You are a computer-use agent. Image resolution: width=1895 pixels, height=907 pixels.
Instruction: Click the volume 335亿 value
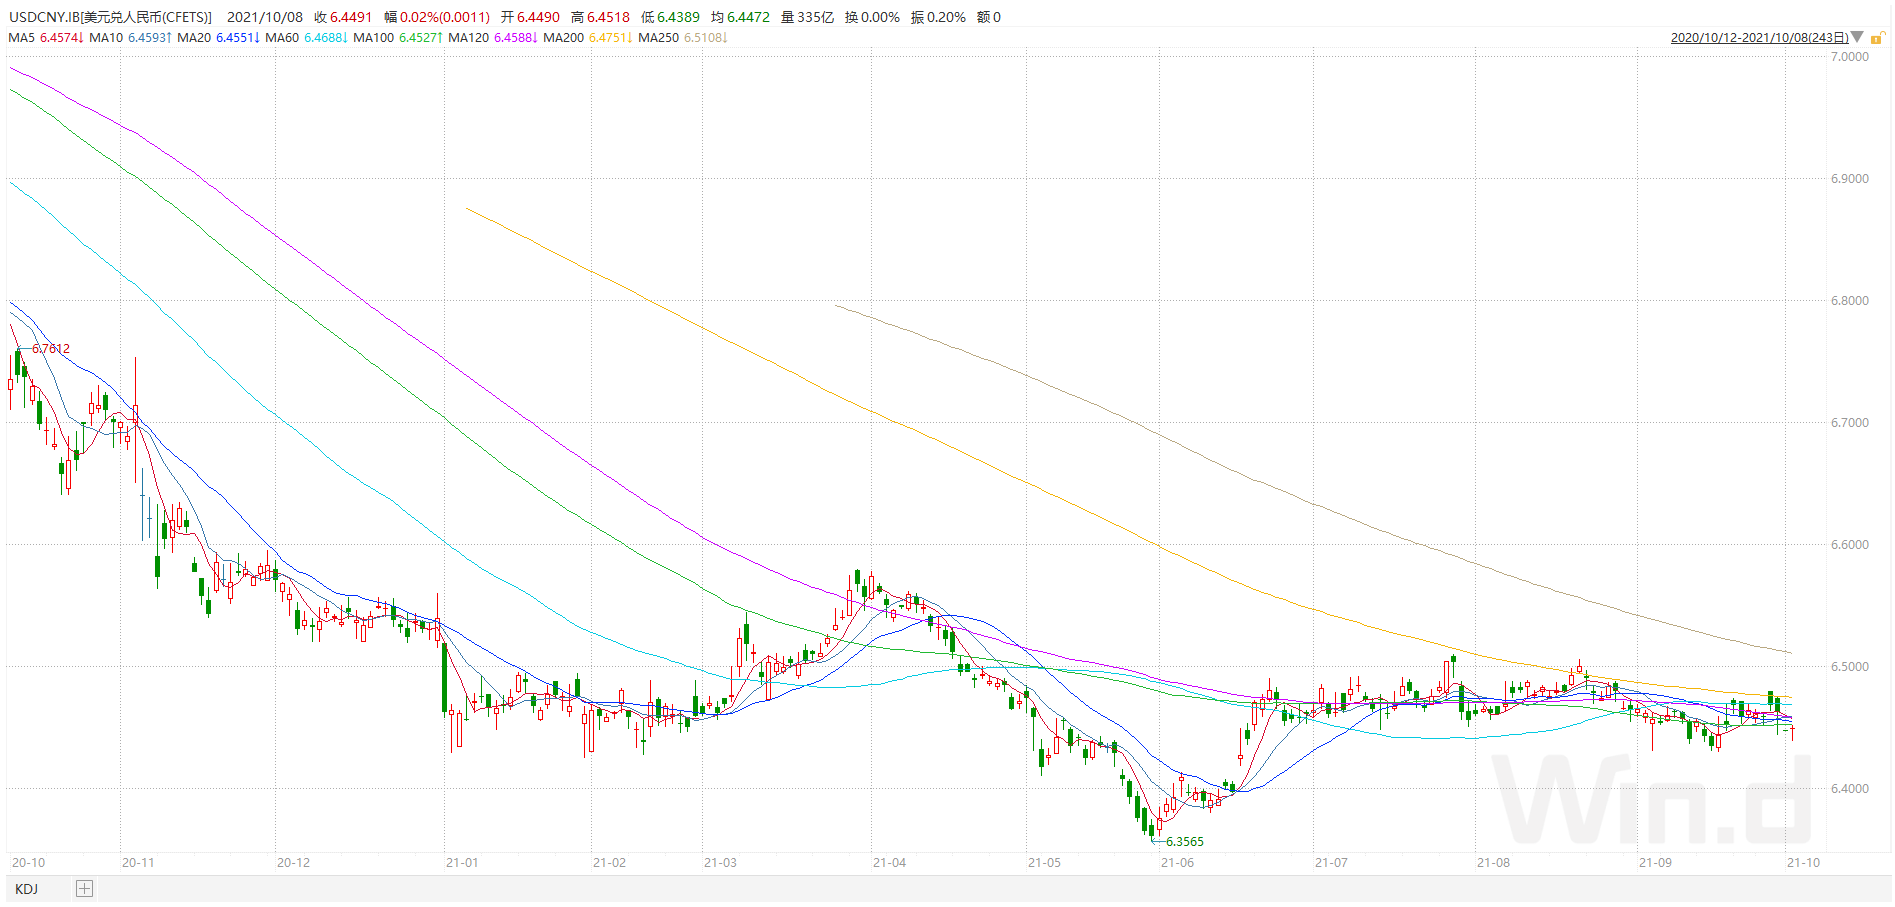[815, 17]
